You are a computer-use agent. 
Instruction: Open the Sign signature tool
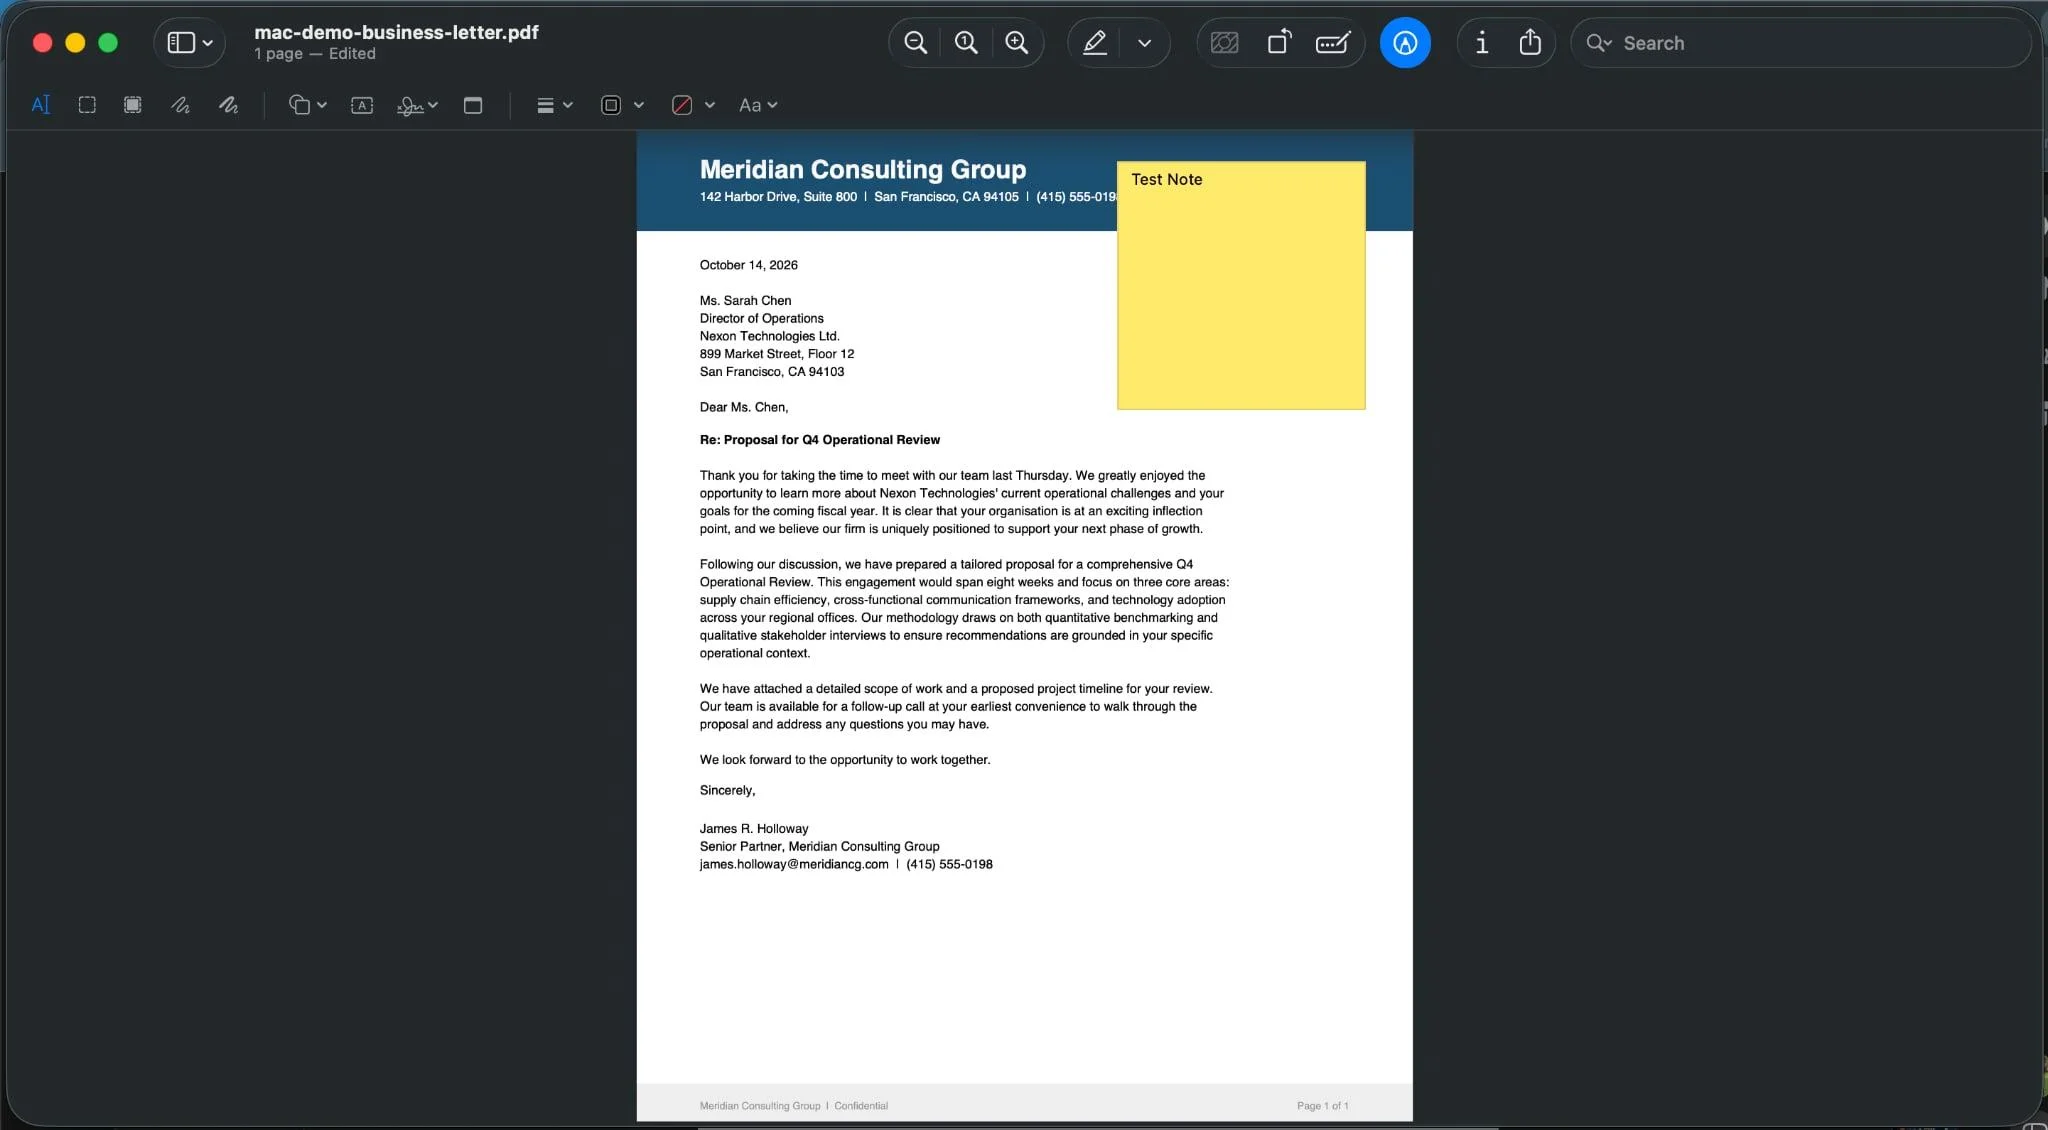coord(410,105)
